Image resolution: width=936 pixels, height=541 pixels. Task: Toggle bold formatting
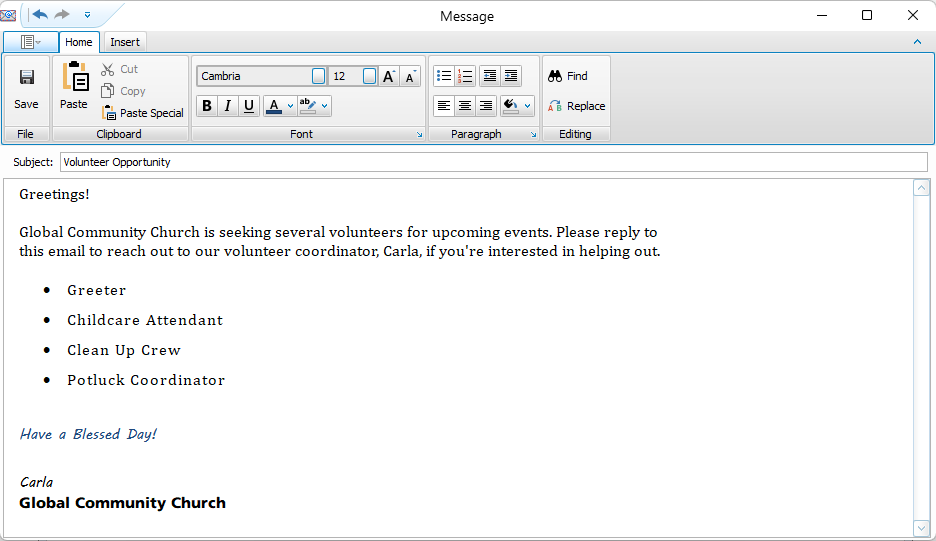click(x=206, y=106)
